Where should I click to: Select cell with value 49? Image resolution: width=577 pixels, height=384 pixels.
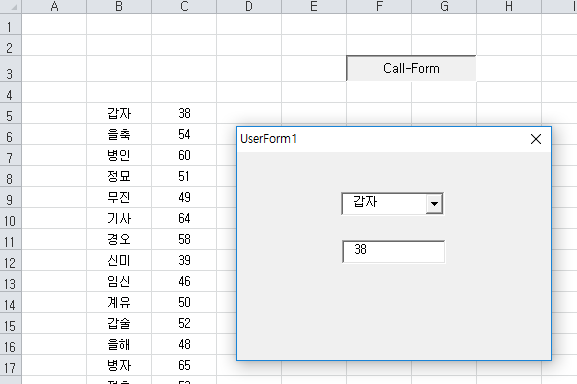pos(184,197)
